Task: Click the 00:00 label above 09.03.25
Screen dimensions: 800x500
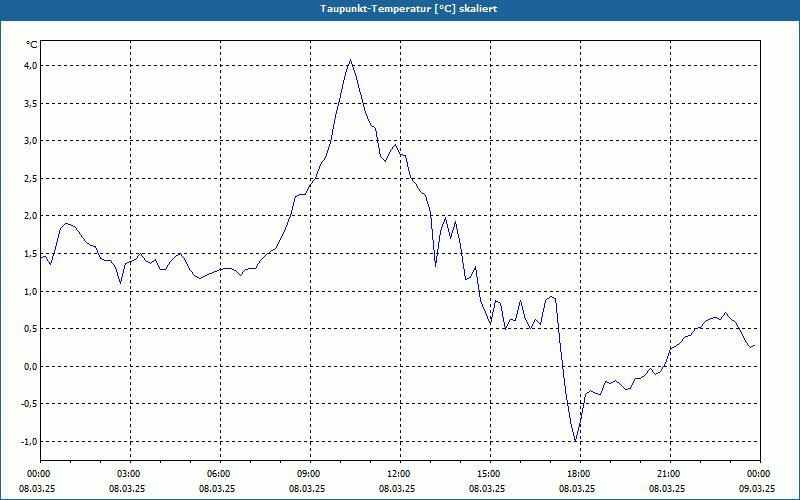Action: pos(760,474)
